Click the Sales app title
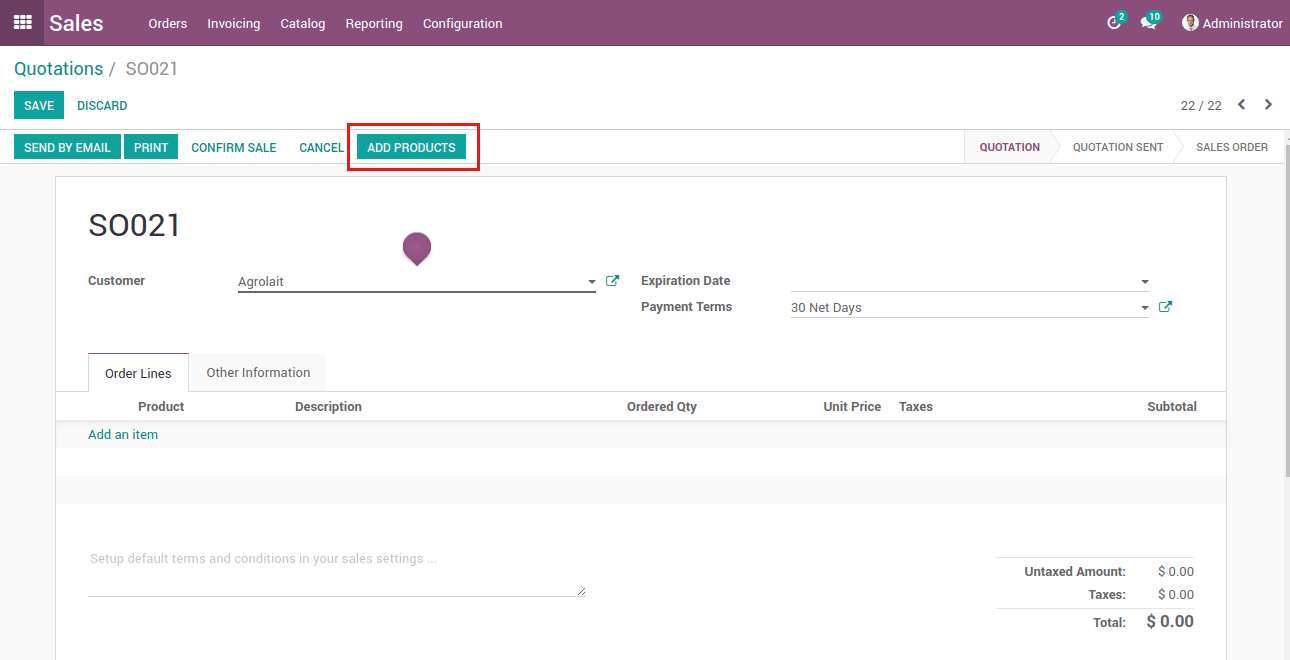This screenshot has height=660, width=1290. 76,23
